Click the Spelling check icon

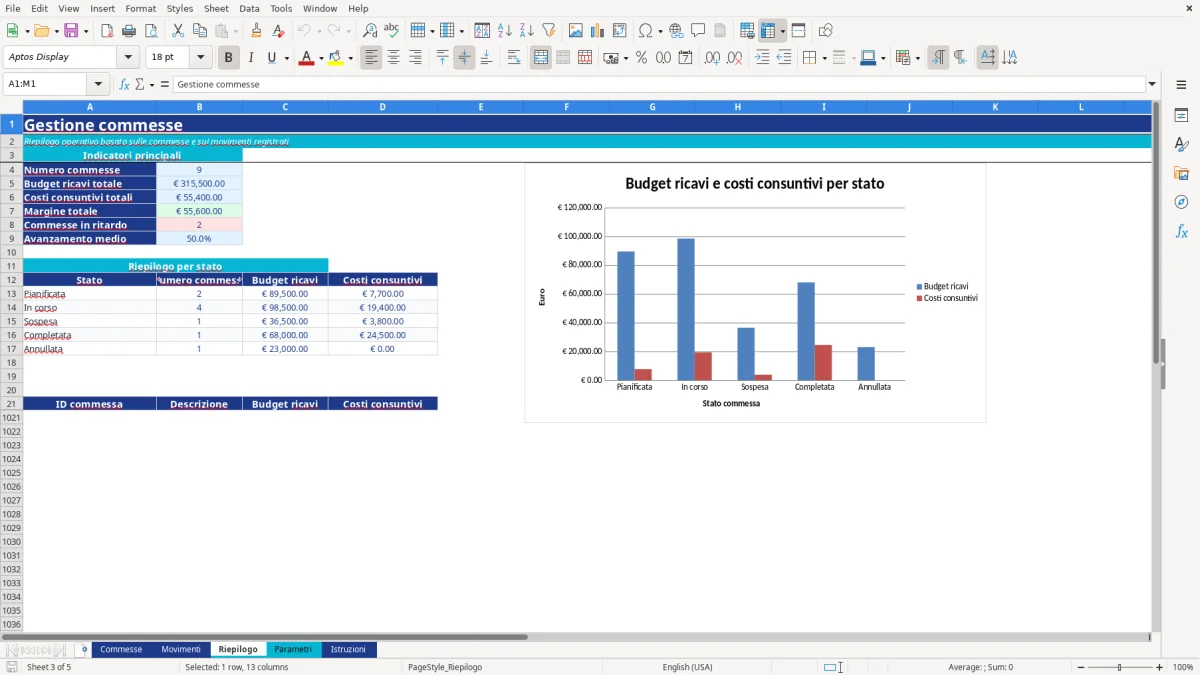point(392,31)
